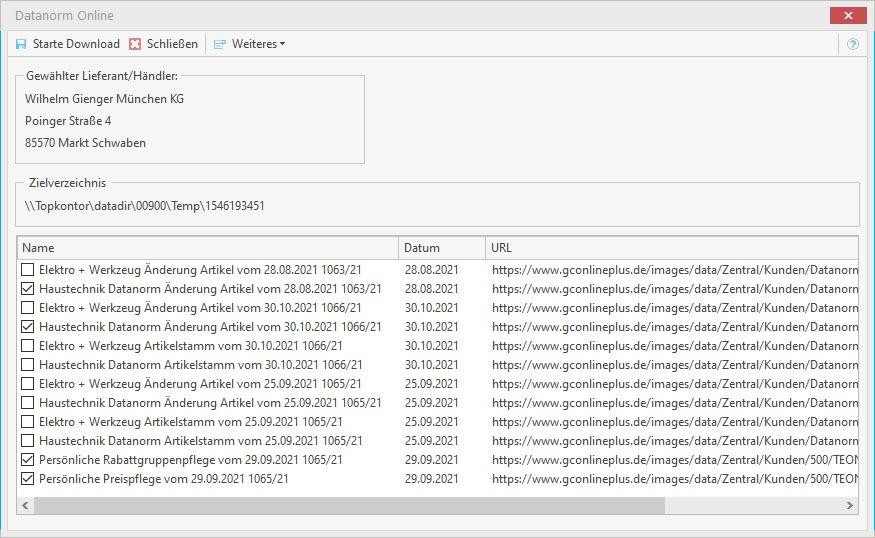The width and height of the screenshot is (875, 538).
Task: Check Elektro + Werkzeug Änderung Artikel 25.09.2021
Action: coord(27,383)
